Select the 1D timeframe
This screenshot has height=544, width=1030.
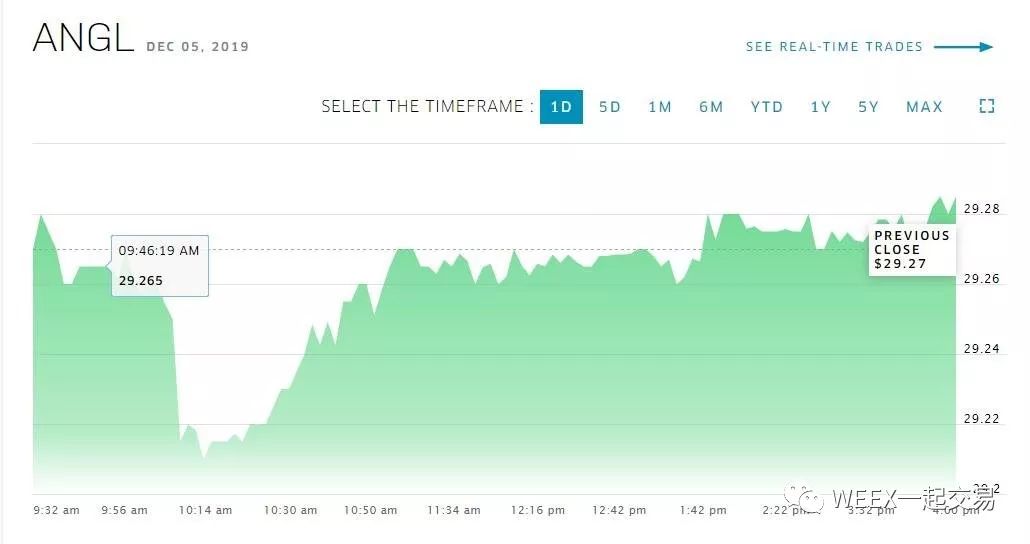[x=561, y=107]
